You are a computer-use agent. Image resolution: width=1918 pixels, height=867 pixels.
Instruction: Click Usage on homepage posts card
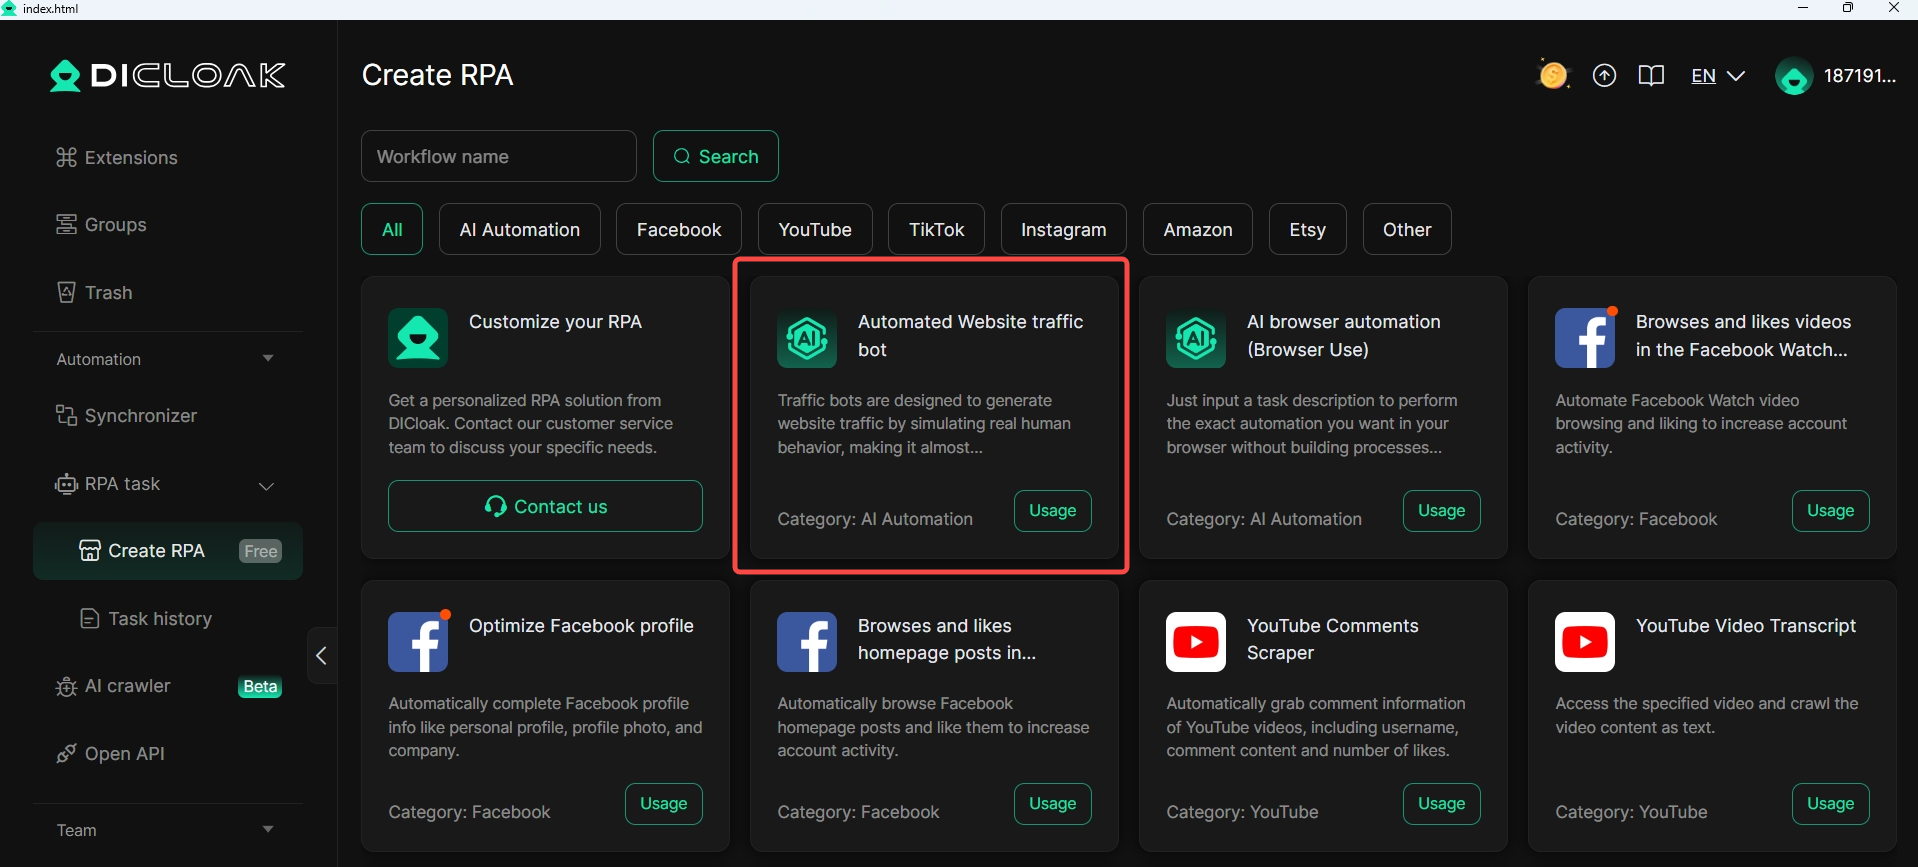coord(1053,804)
